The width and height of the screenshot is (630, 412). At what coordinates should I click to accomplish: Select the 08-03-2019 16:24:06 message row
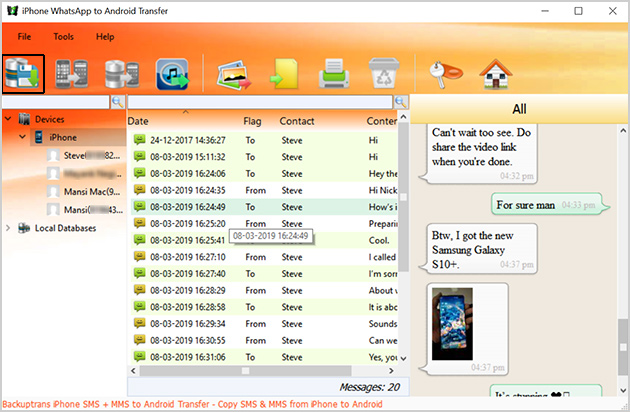[x=264, y=173]
